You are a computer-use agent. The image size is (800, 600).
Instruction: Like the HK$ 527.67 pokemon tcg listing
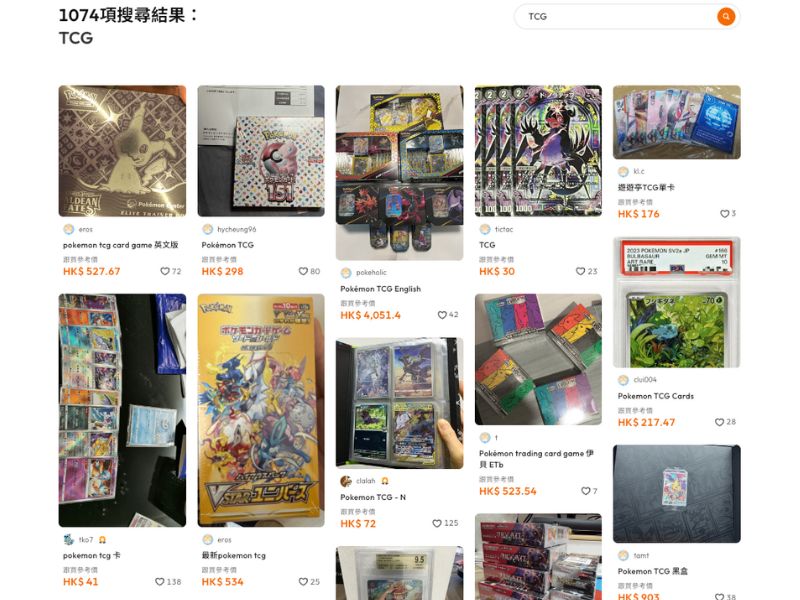165,271
